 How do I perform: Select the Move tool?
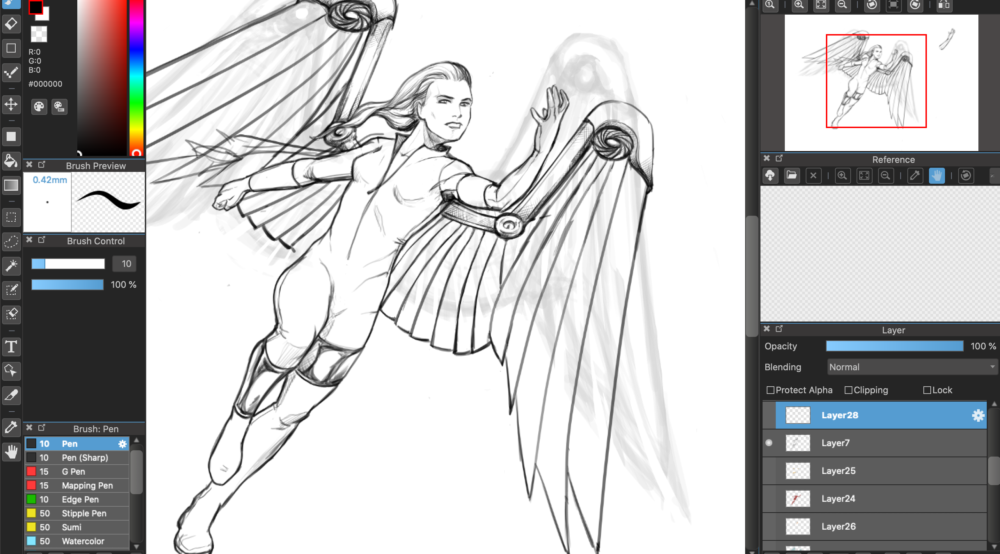(11, 104)
